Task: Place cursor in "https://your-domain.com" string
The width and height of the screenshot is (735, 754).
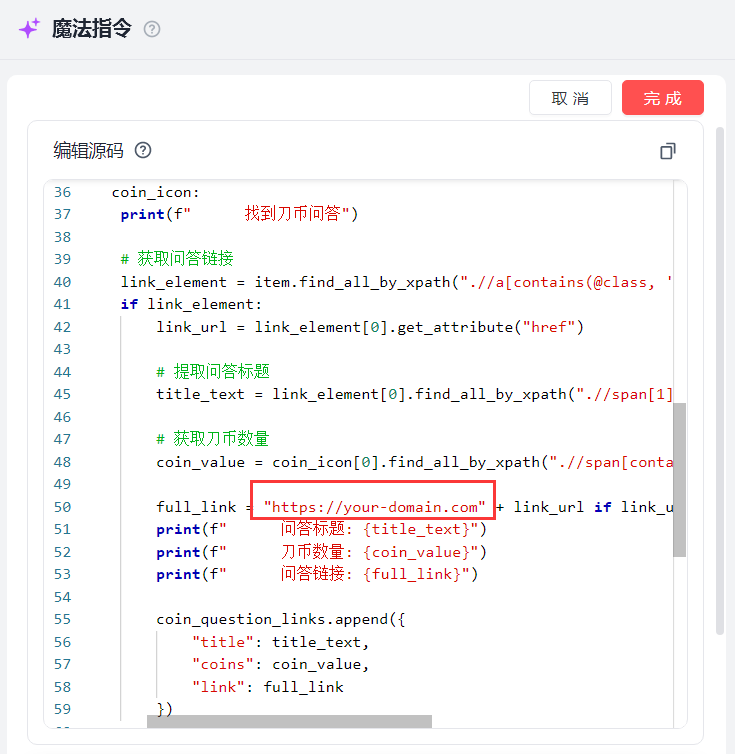Action: pyautogui.click(x=374, y=507)
